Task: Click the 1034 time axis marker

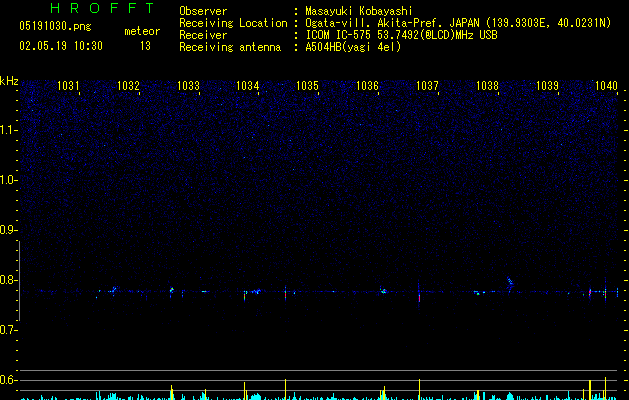Action: coord(248,86)
